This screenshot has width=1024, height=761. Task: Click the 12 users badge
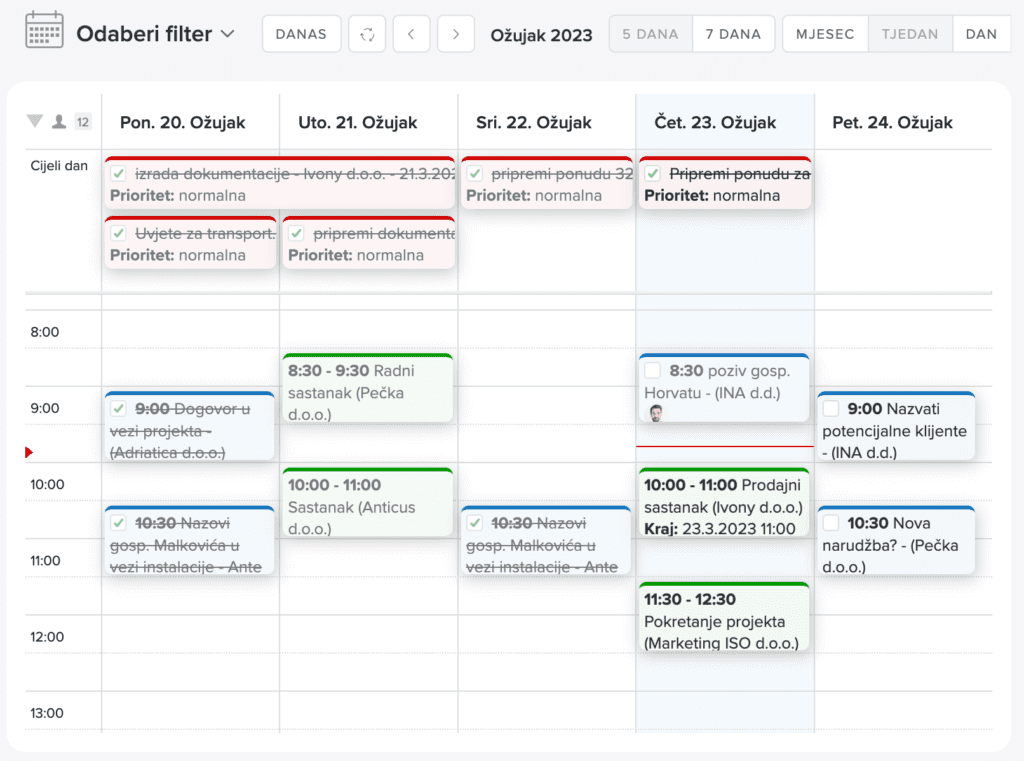pyautogui.click(x=83, y=122)
